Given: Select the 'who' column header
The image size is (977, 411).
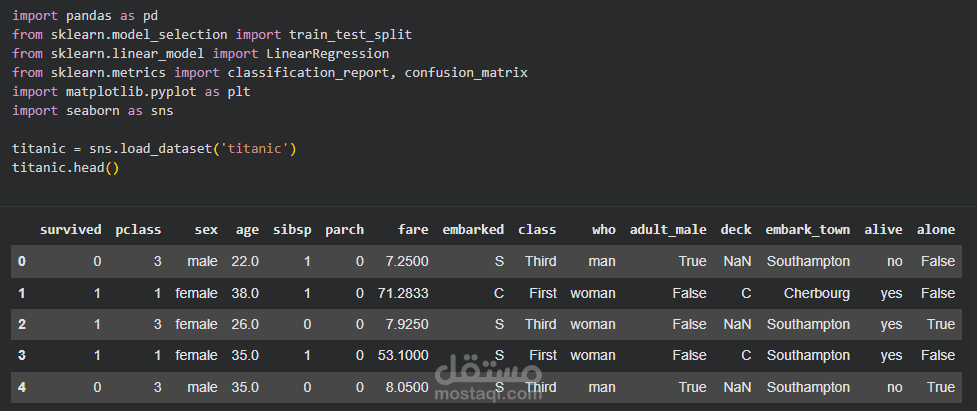Looking at the screenshot, I should 604,230.
